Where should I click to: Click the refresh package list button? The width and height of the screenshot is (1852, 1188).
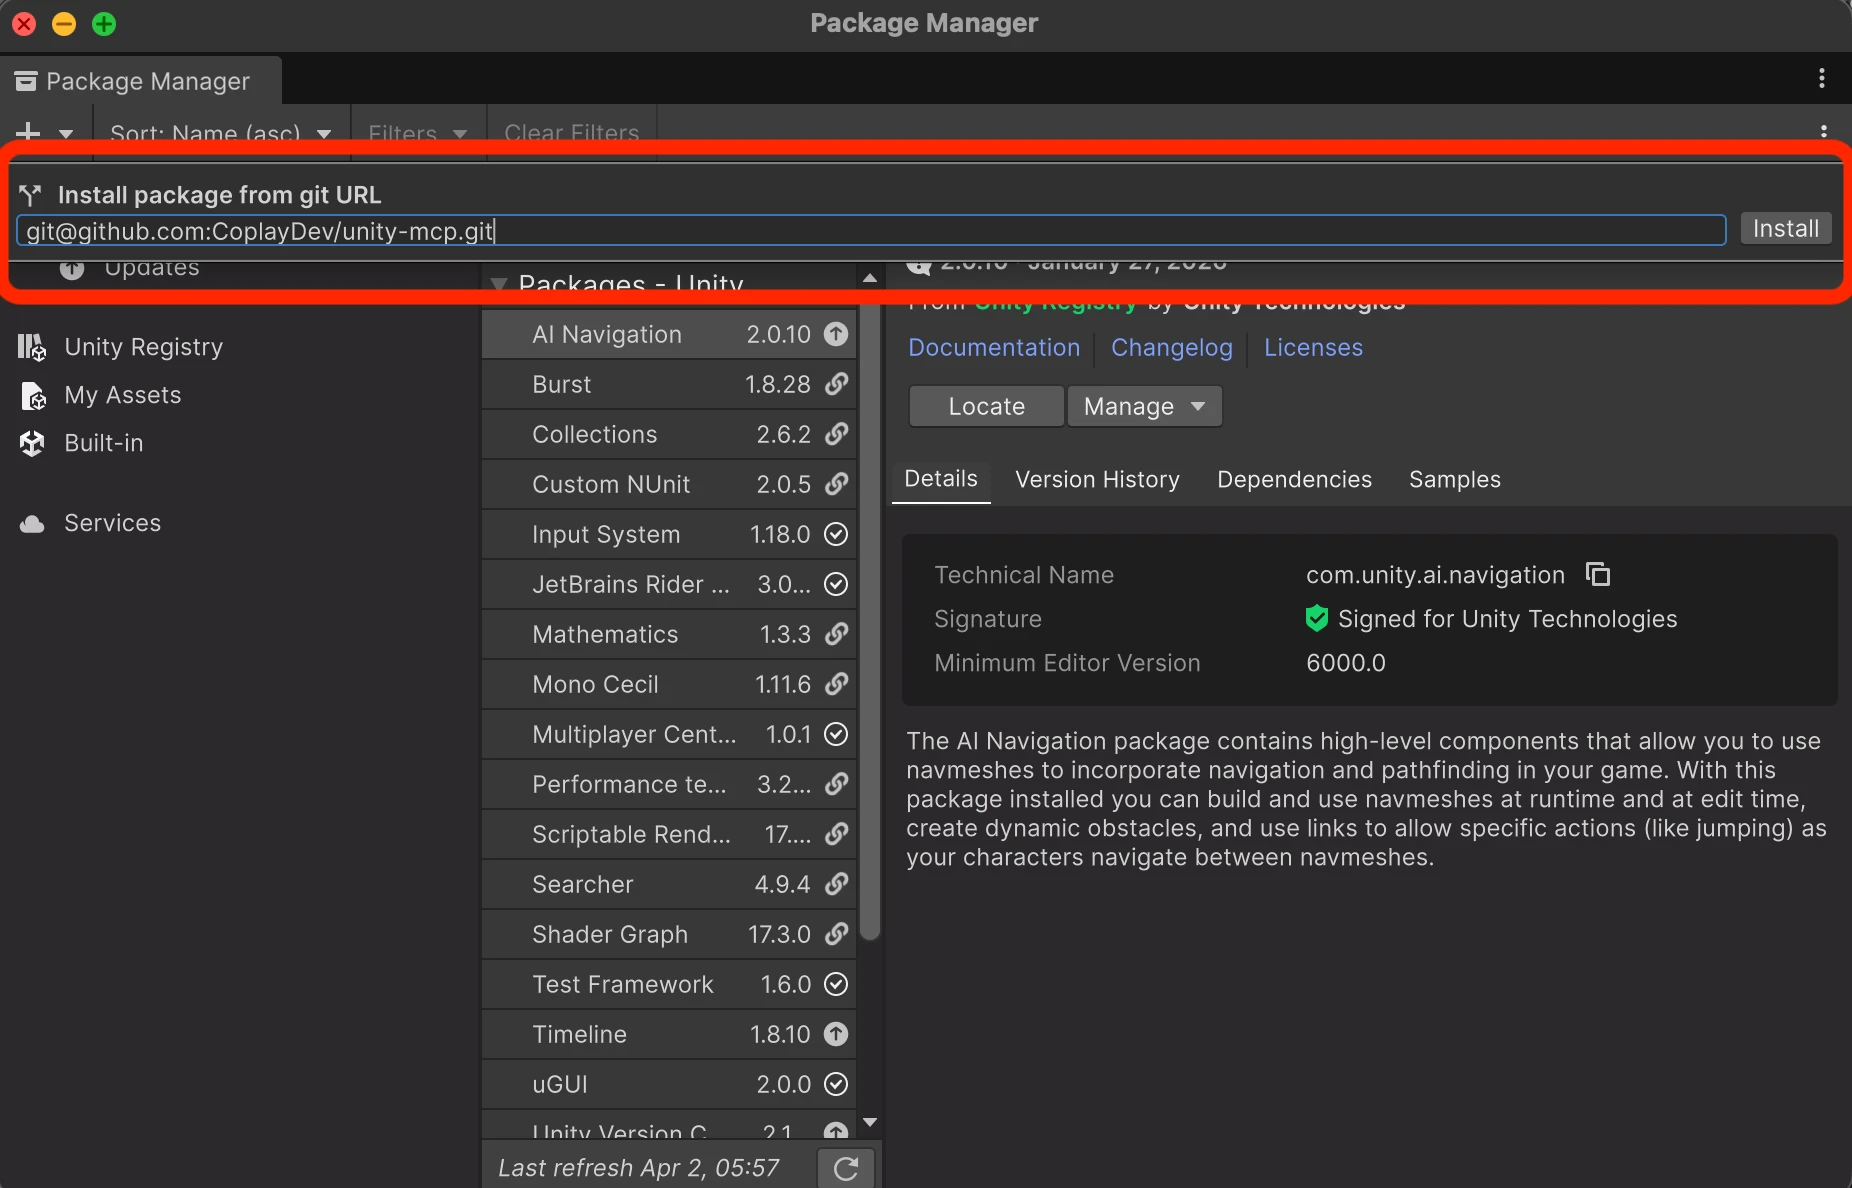(x=846, y=1168)
